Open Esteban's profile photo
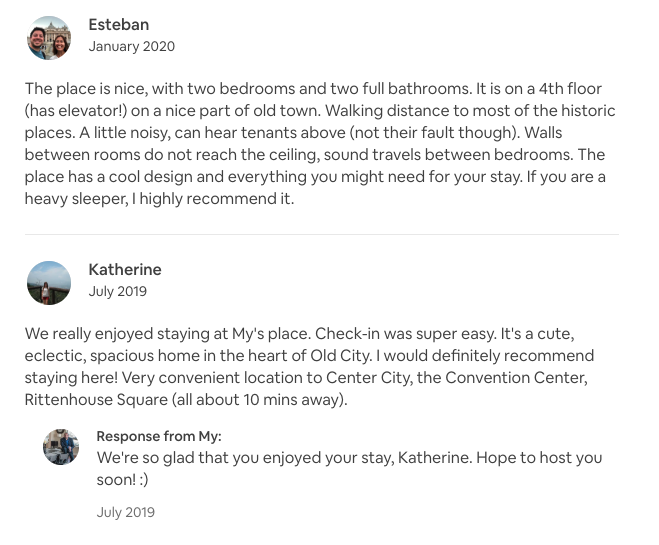The height and width of the screenshot is (545, 659). point(49,38)
